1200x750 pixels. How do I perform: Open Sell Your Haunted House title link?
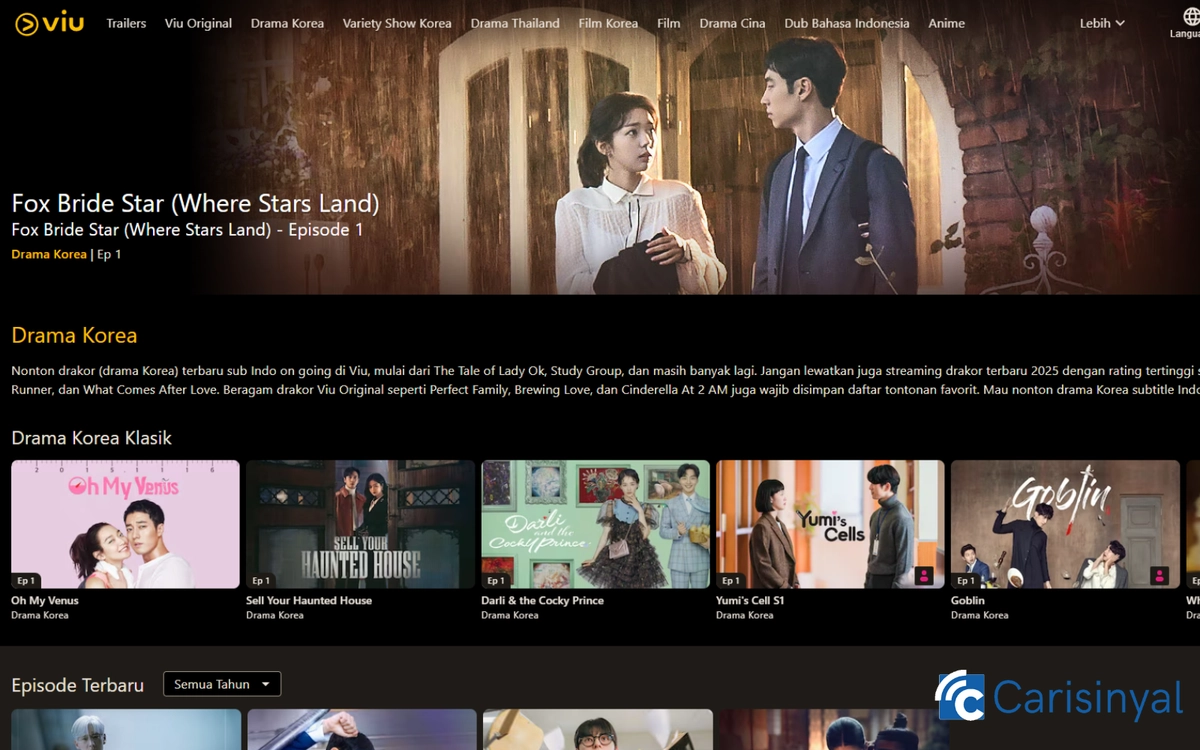[x=309, y=601]
